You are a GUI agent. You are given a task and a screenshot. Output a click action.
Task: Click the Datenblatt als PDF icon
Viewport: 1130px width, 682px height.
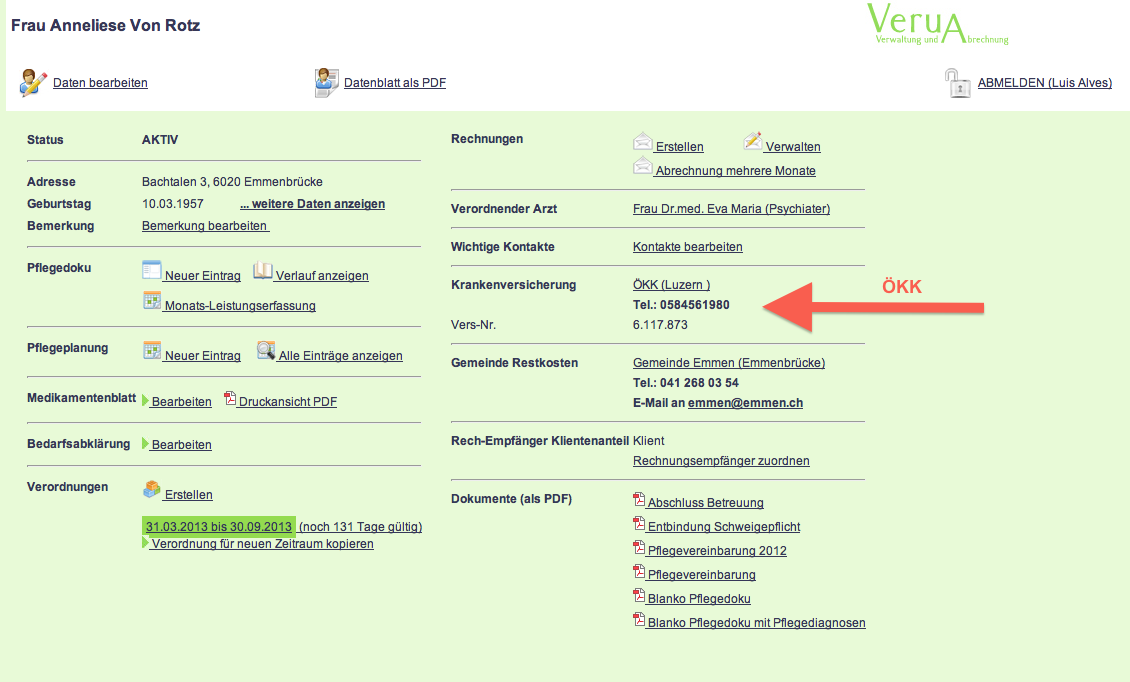327,82
